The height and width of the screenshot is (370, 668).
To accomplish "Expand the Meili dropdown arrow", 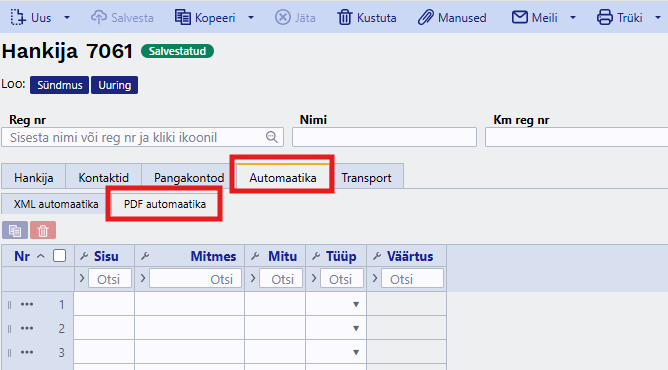I will (573, 18).
